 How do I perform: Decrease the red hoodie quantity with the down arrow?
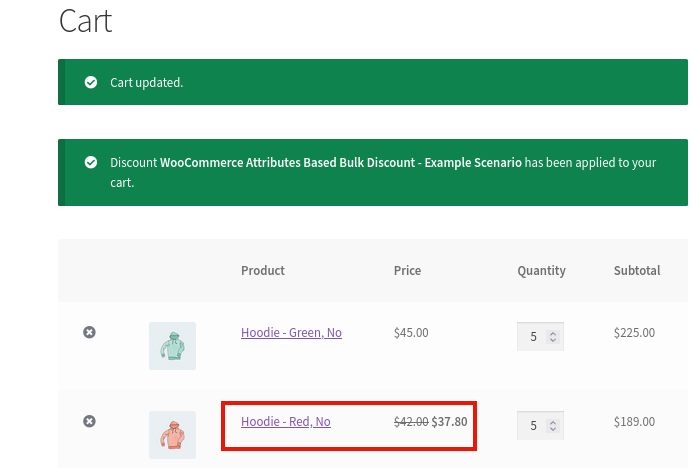[x=555, y=431]
